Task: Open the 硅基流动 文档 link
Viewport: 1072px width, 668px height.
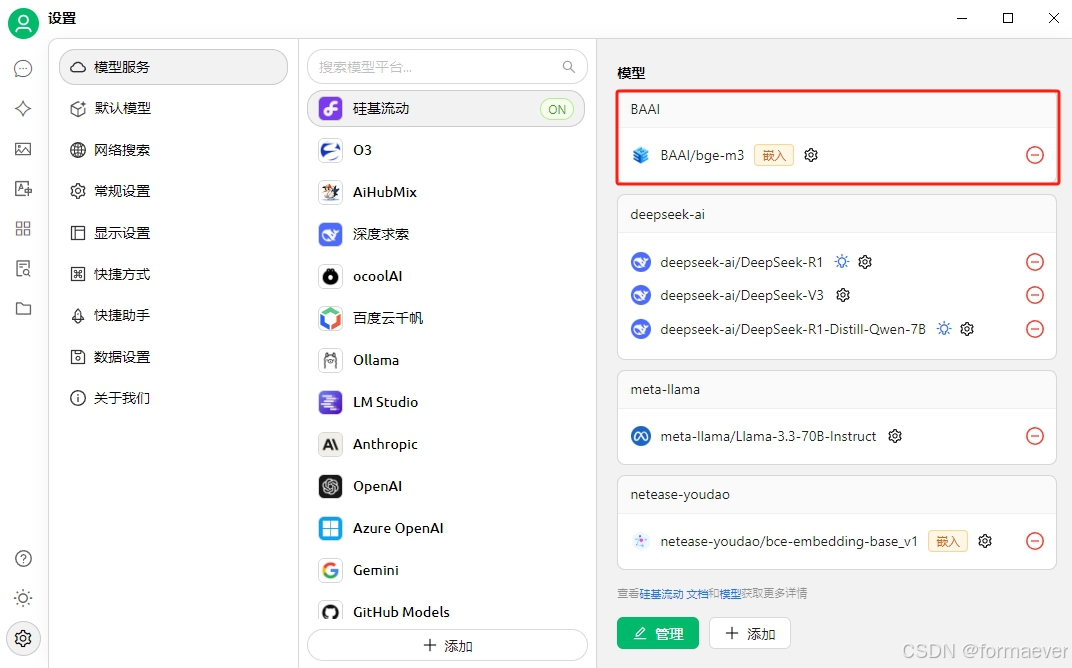Action: [673, 593]
